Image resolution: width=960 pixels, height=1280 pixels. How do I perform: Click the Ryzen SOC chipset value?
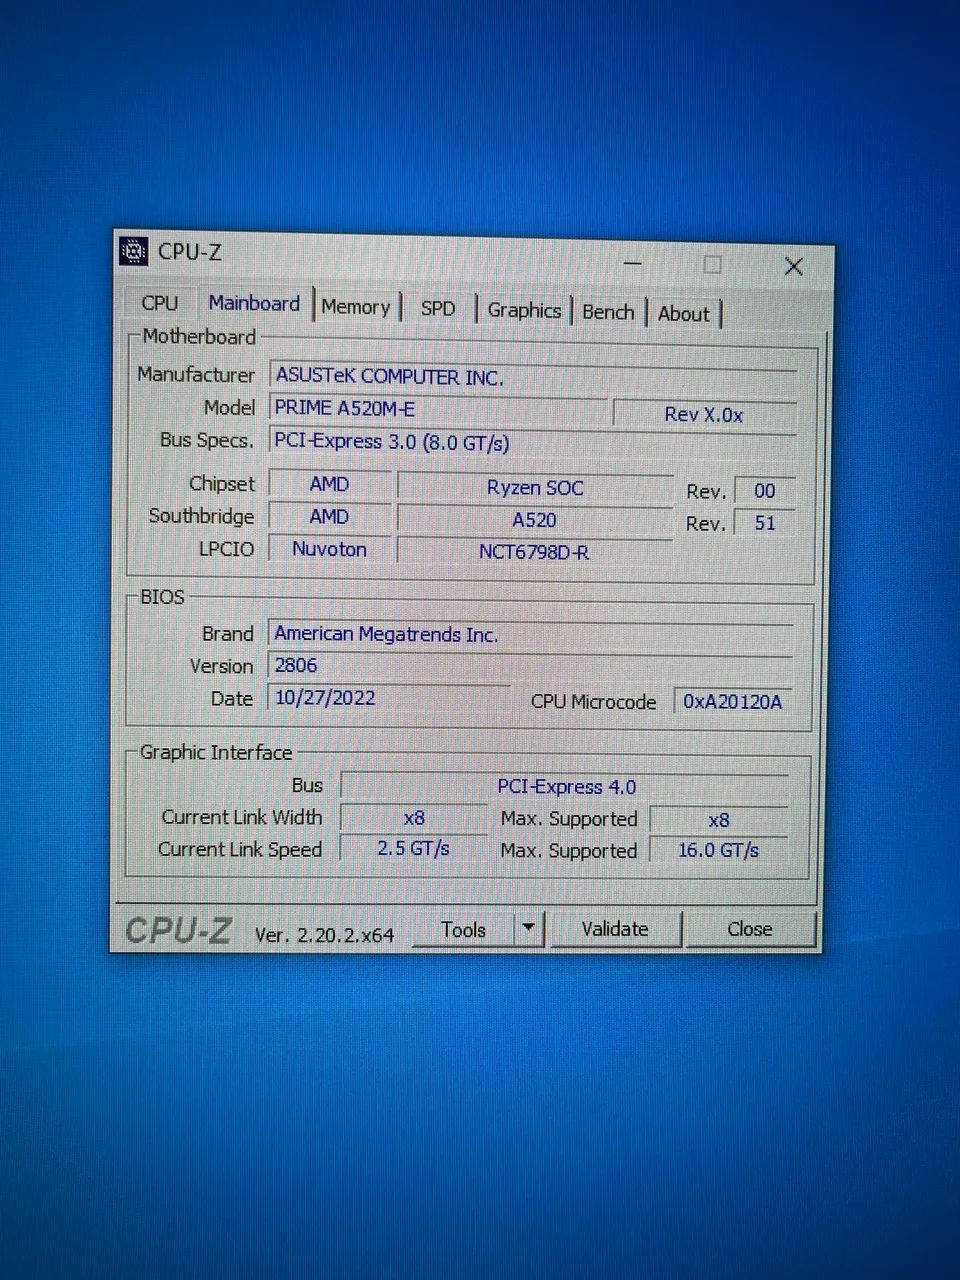[535, 488]
